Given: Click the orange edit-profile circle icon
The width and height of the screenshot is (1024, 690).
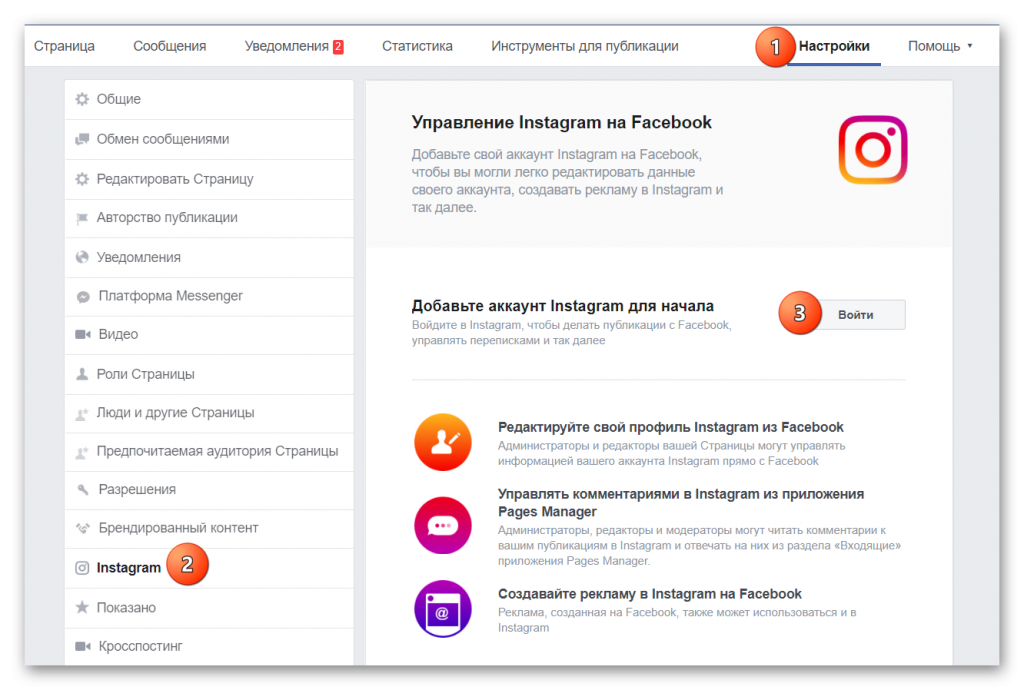Looking at the screenshot, I should point(443,442).
